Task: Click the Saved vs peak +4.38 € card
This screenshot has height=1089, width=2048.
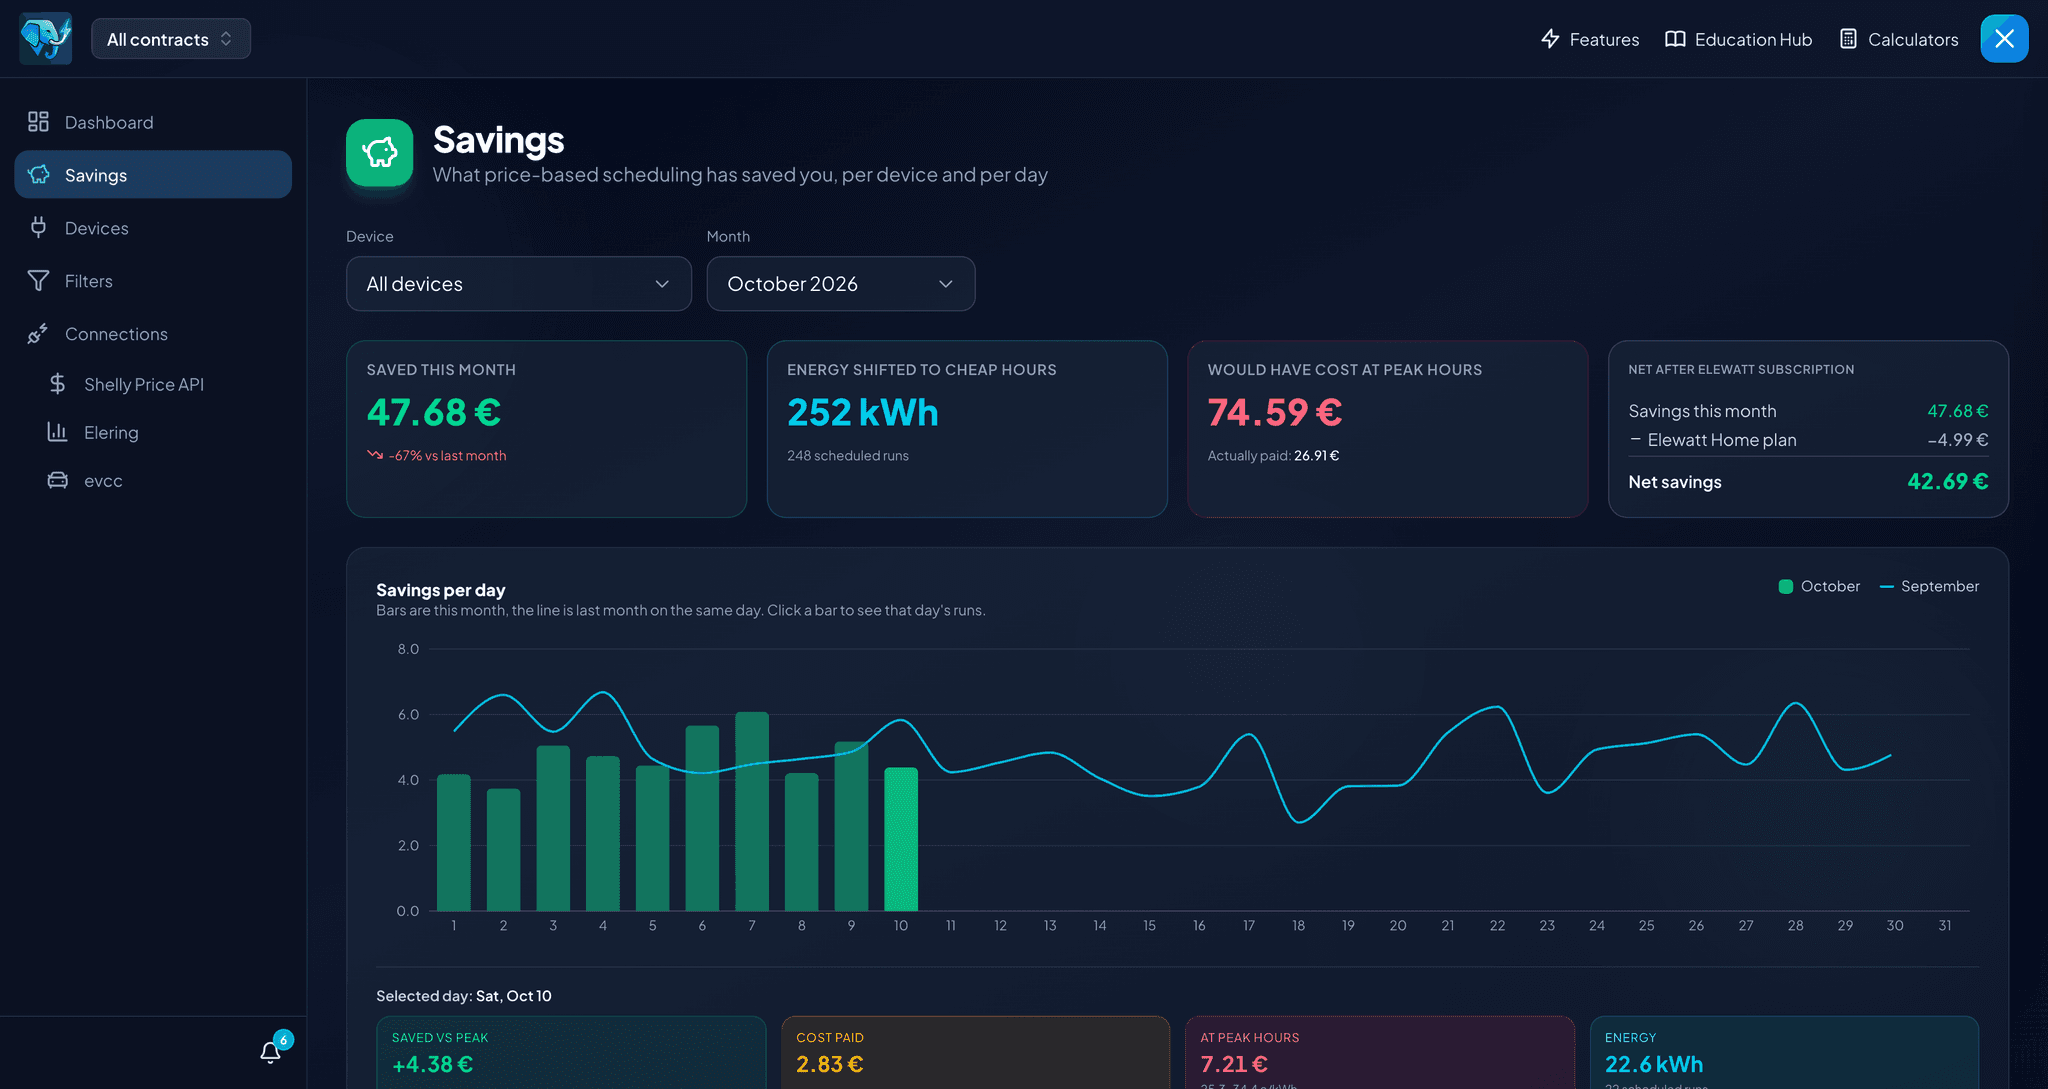Action: pos(571,1052)
